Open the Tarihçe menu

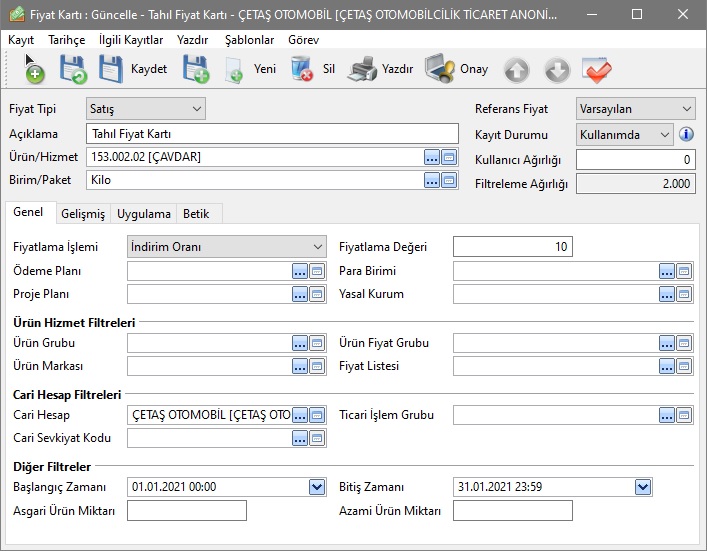click(x=65, y=40)
